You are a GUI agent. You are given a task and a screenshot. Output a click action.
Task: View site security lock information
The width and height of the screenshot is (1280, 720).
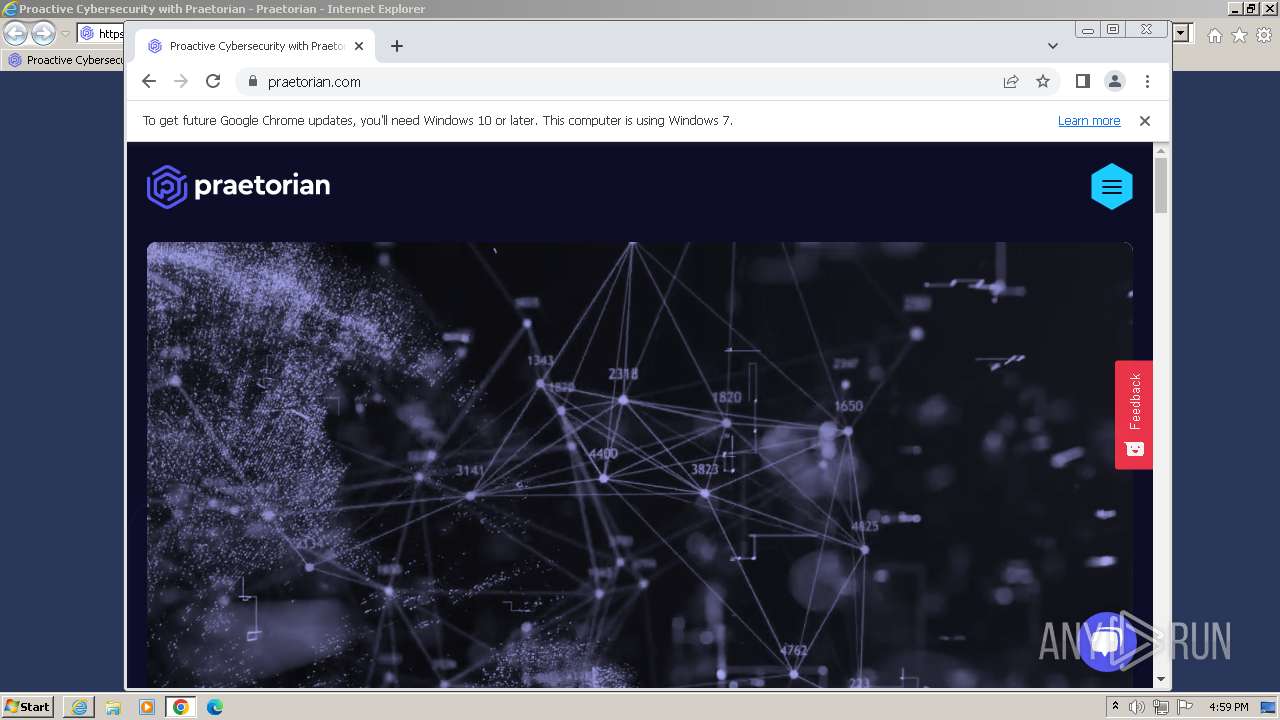click(x=252, y=82)
